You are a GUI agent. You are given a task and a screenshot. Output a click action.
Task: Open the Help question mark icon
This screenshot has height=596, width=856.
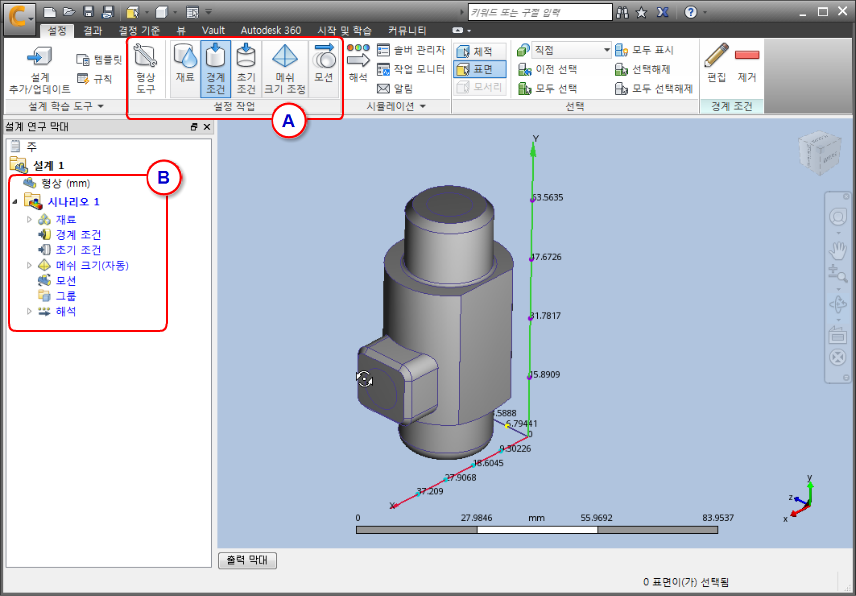coord(691,12)
